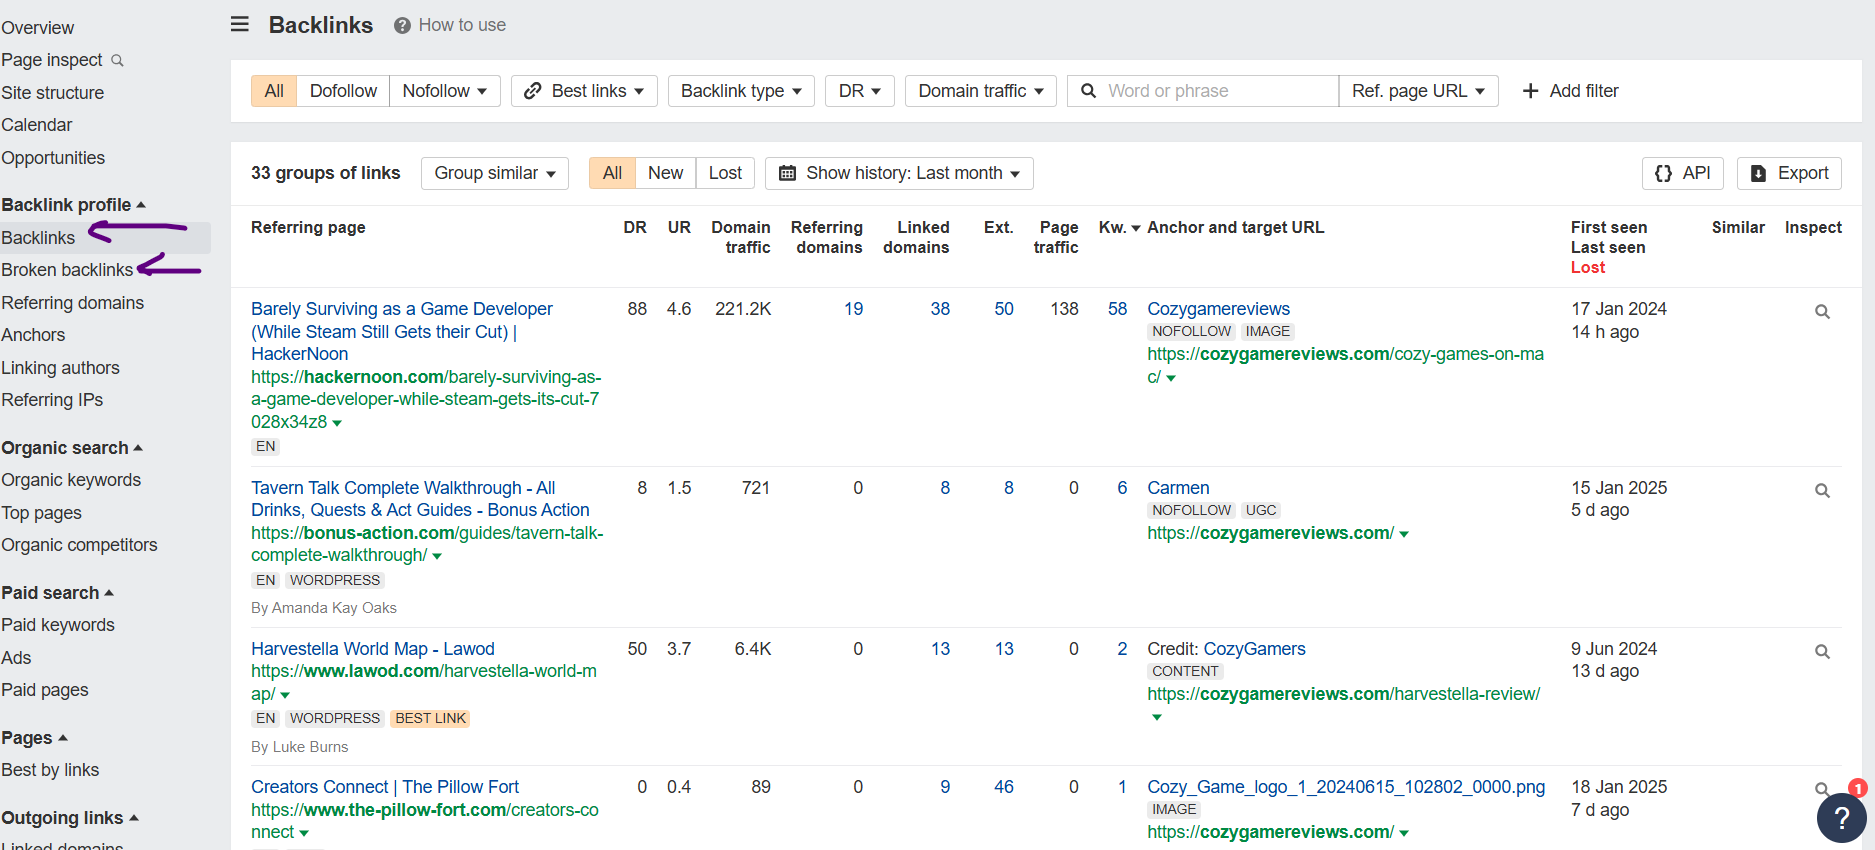
Task: Open Referring IPs in the sidebar
Action: (x=52, y=400)
